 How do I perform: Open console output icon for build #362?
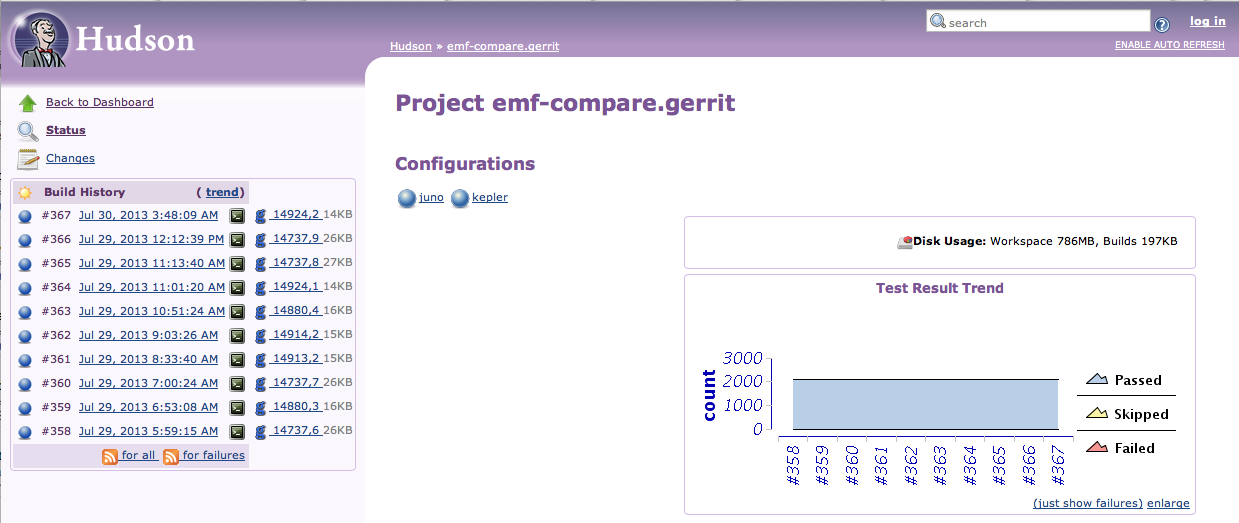point(237,335)
